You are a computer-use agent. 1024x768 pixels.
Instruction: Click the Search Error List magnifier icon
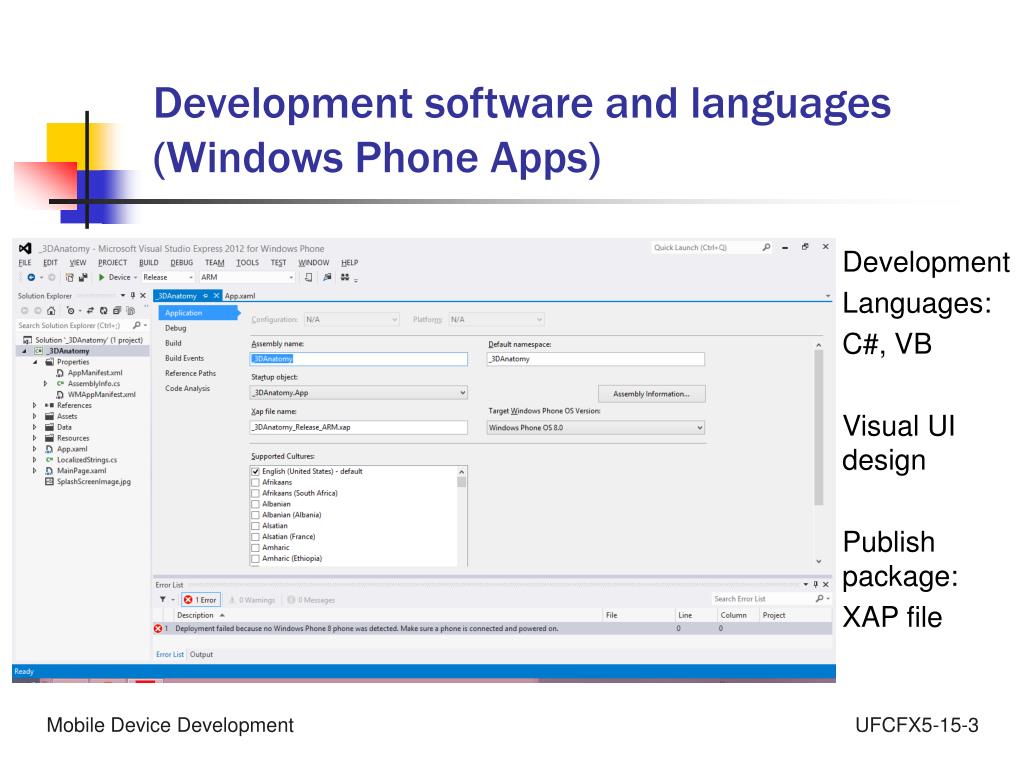pos(820,599)
